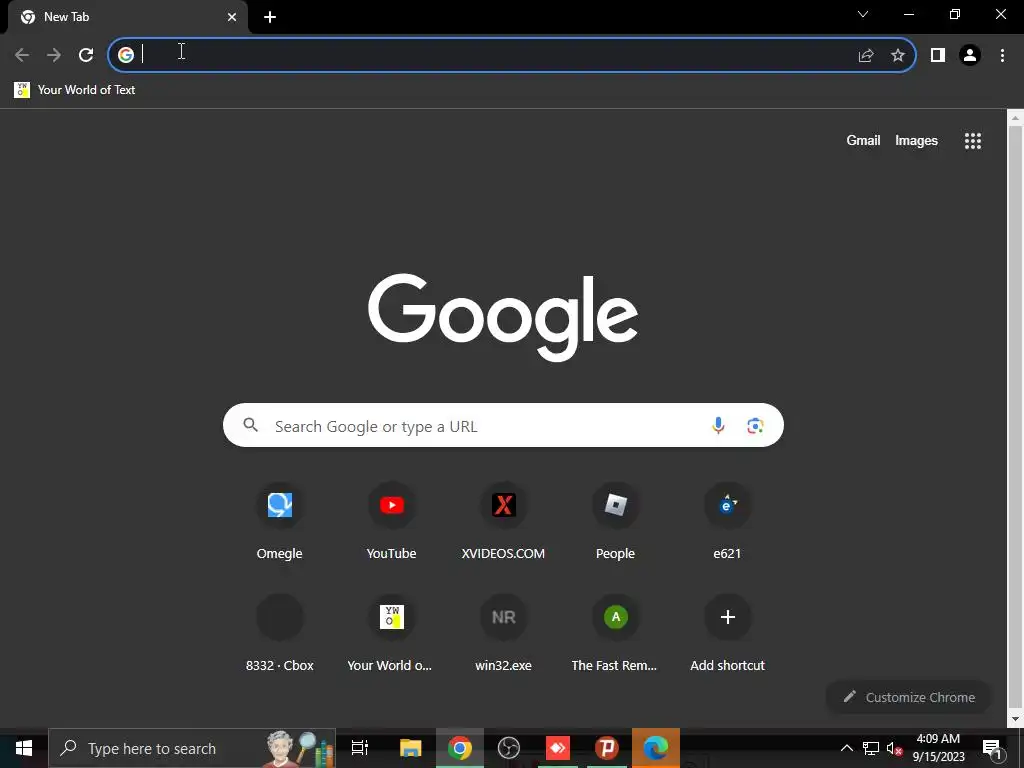This screenshot has height=768, width=1024.
Task: Click the forward navigation arrow
Action: click(x=54, y=55)
